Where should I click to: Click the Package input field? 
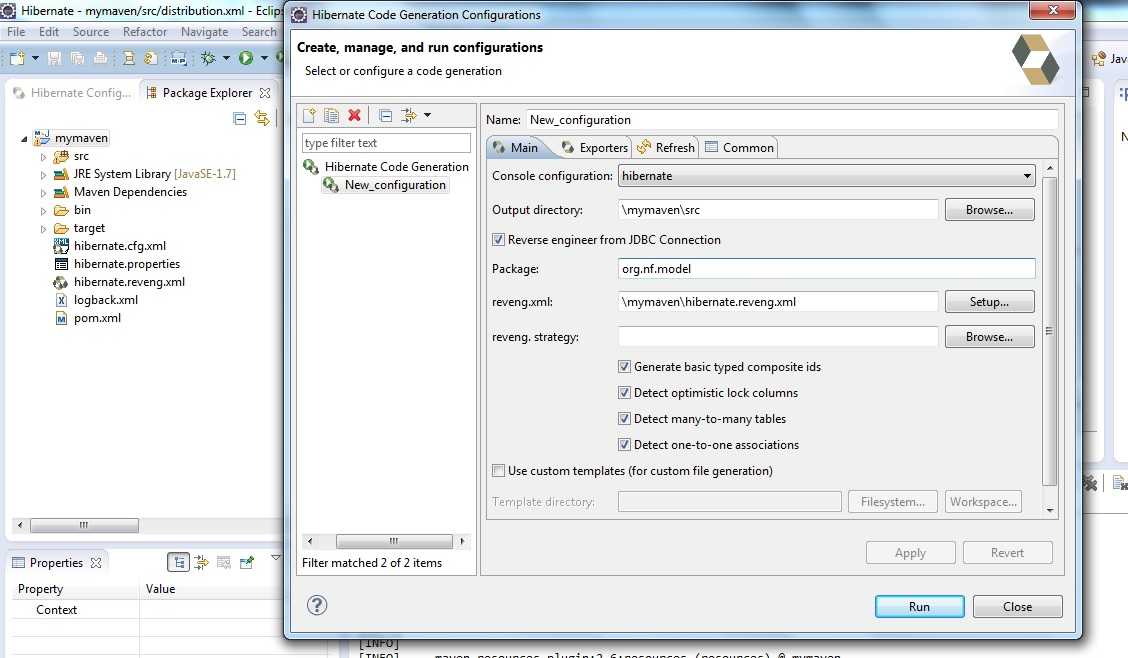tap(827, 269)
